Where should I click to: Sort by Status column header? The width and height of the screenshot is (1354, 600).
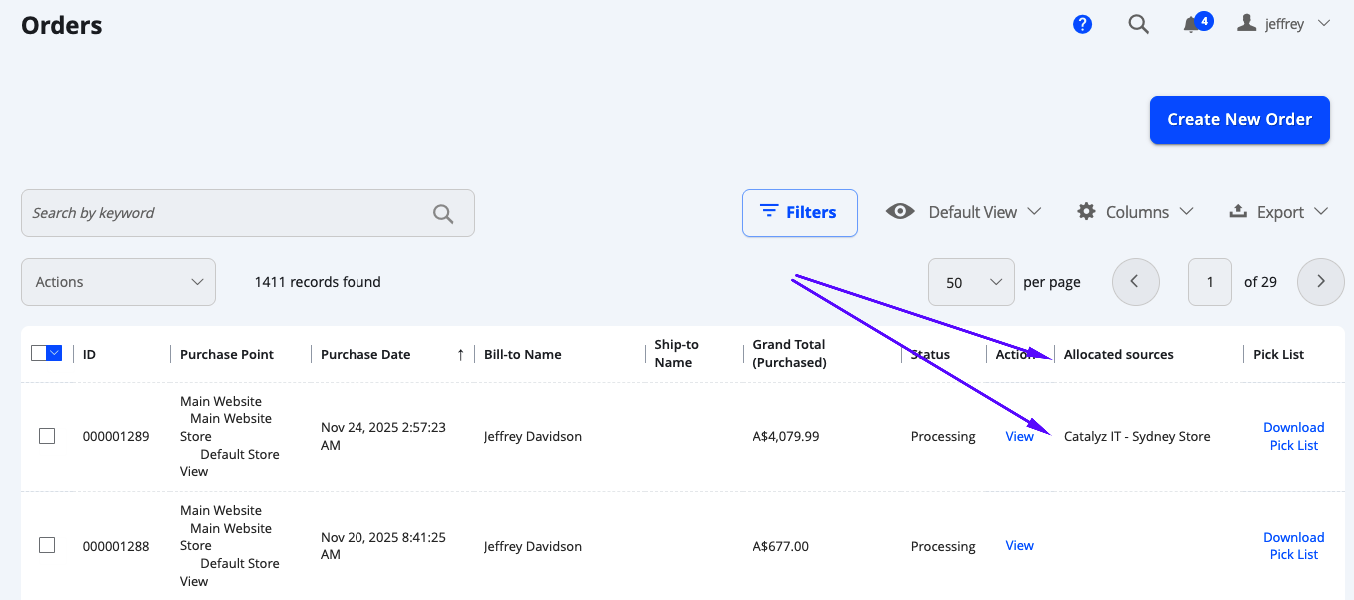930,354
